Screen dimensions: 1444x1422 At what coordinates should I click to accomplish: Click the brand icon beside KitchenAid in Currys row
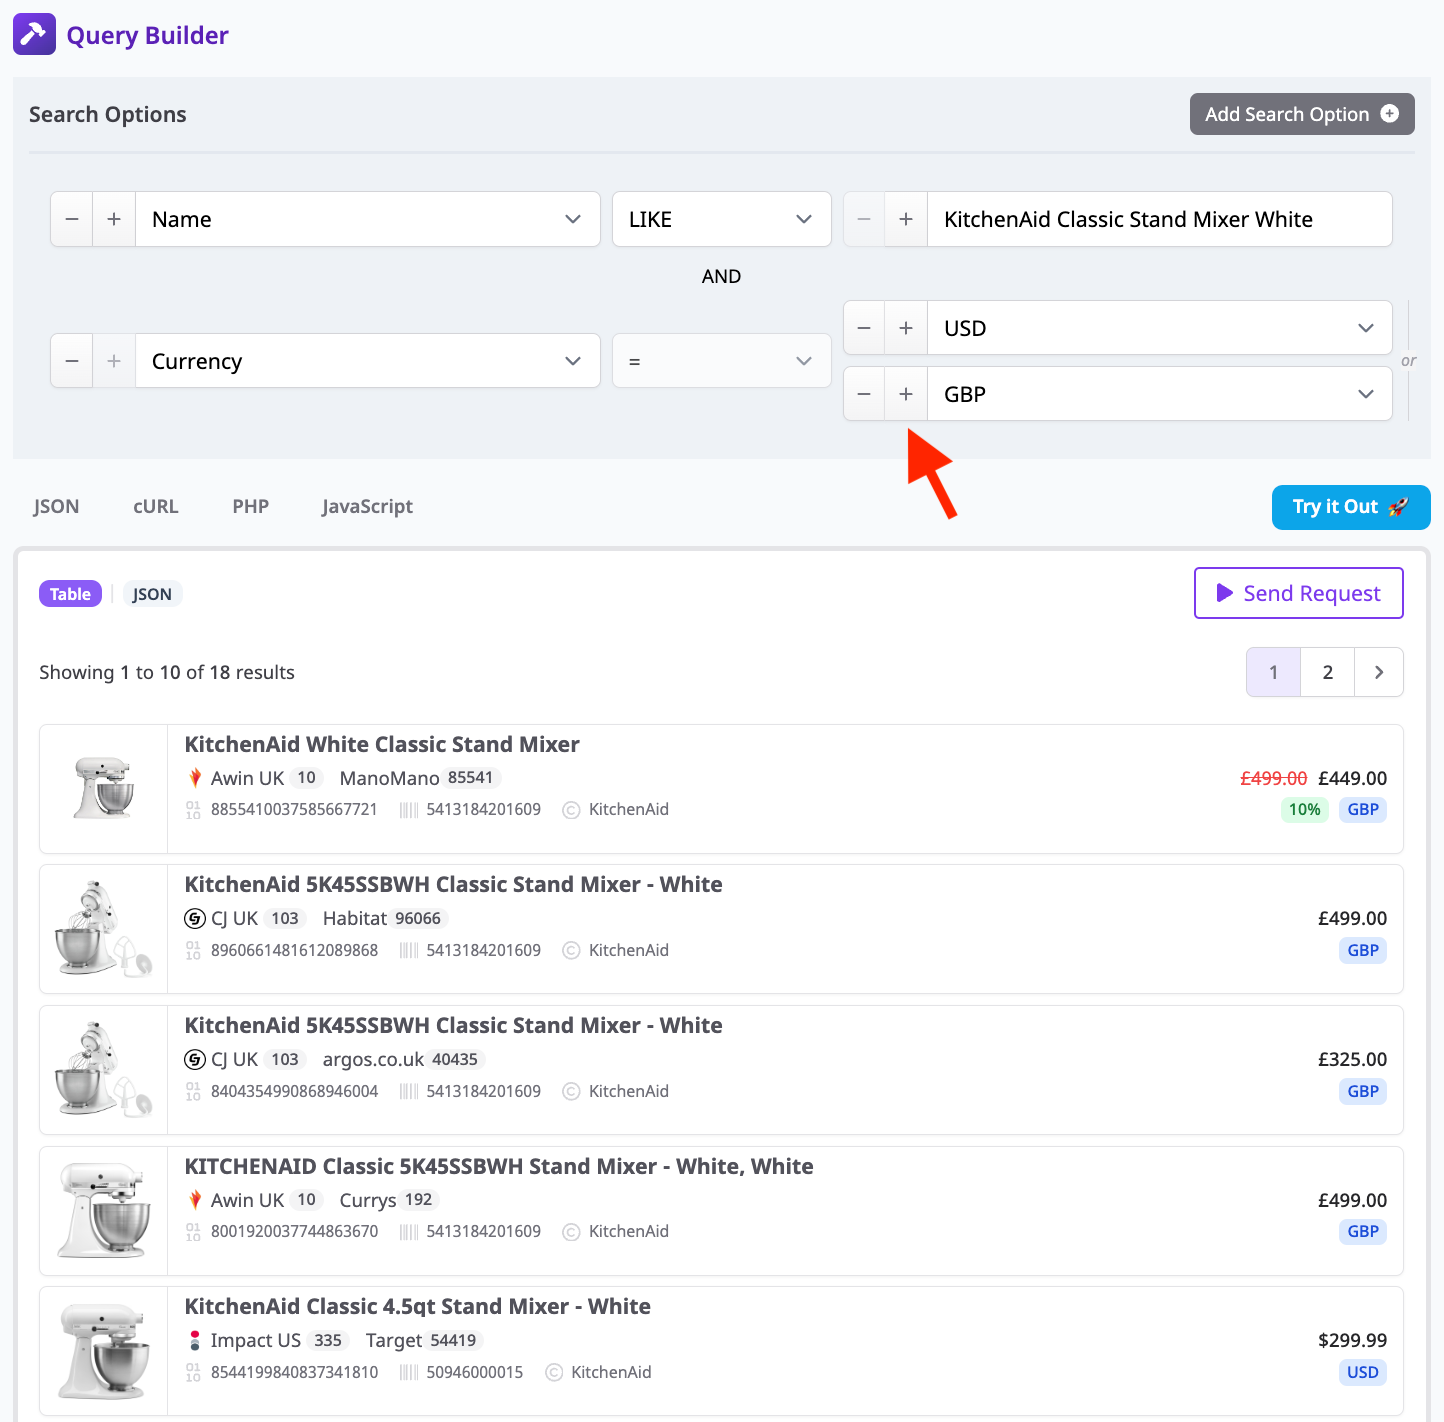pyautogui.click(x=571, y=1232)
